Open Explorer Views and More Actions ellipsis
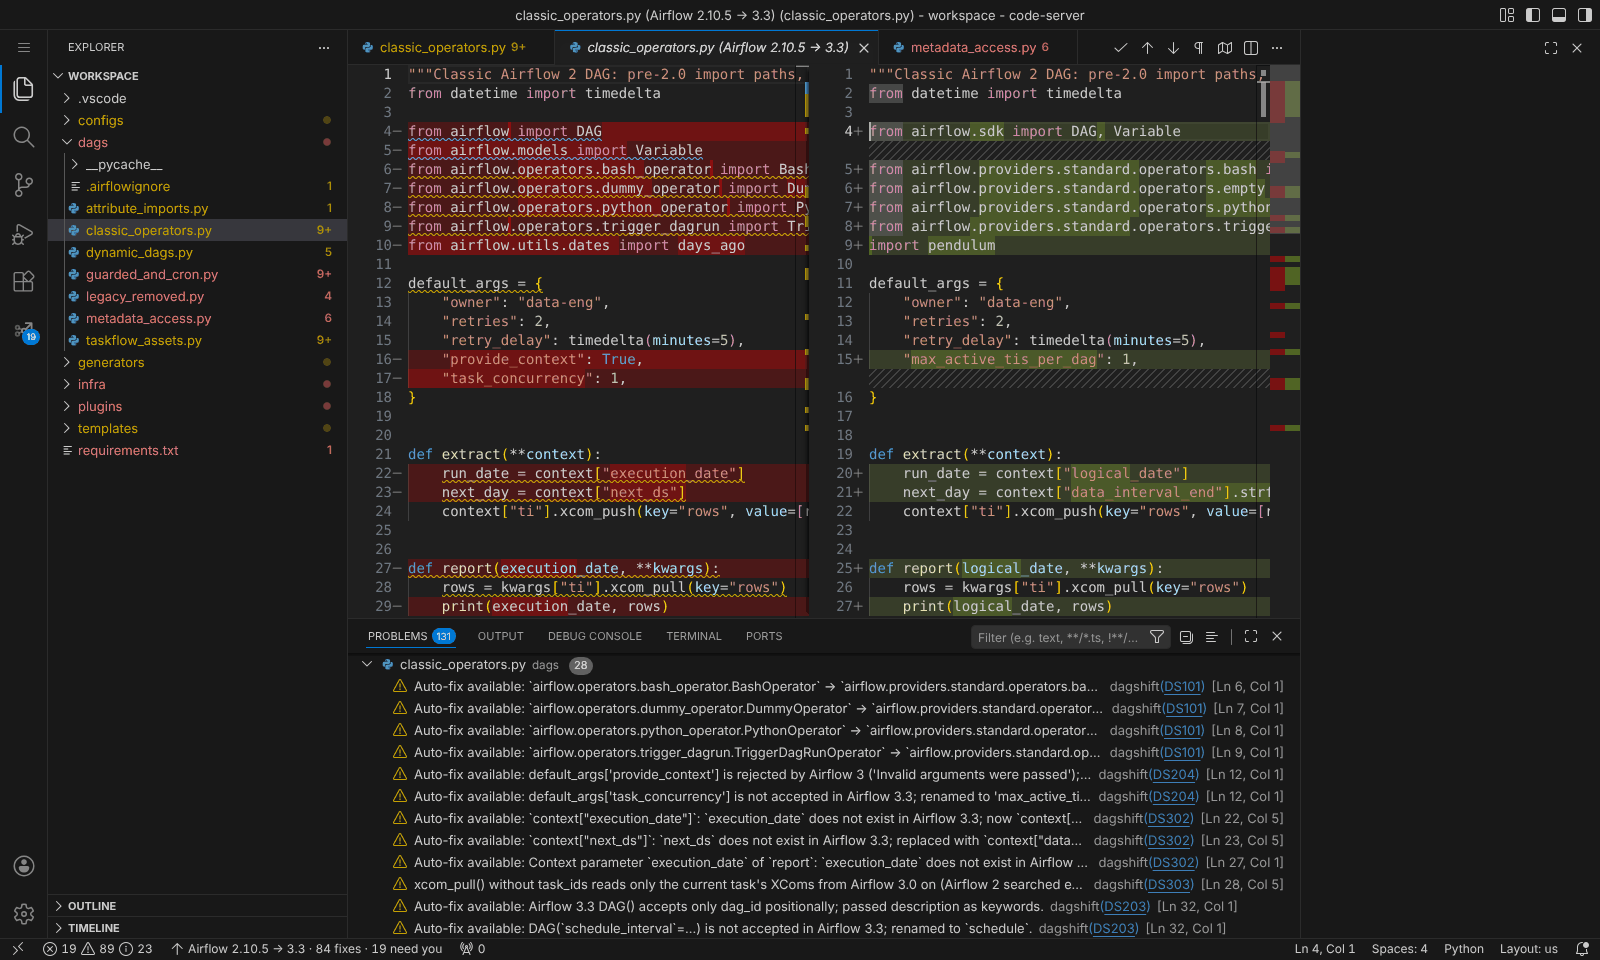 [x=323, y=47]
